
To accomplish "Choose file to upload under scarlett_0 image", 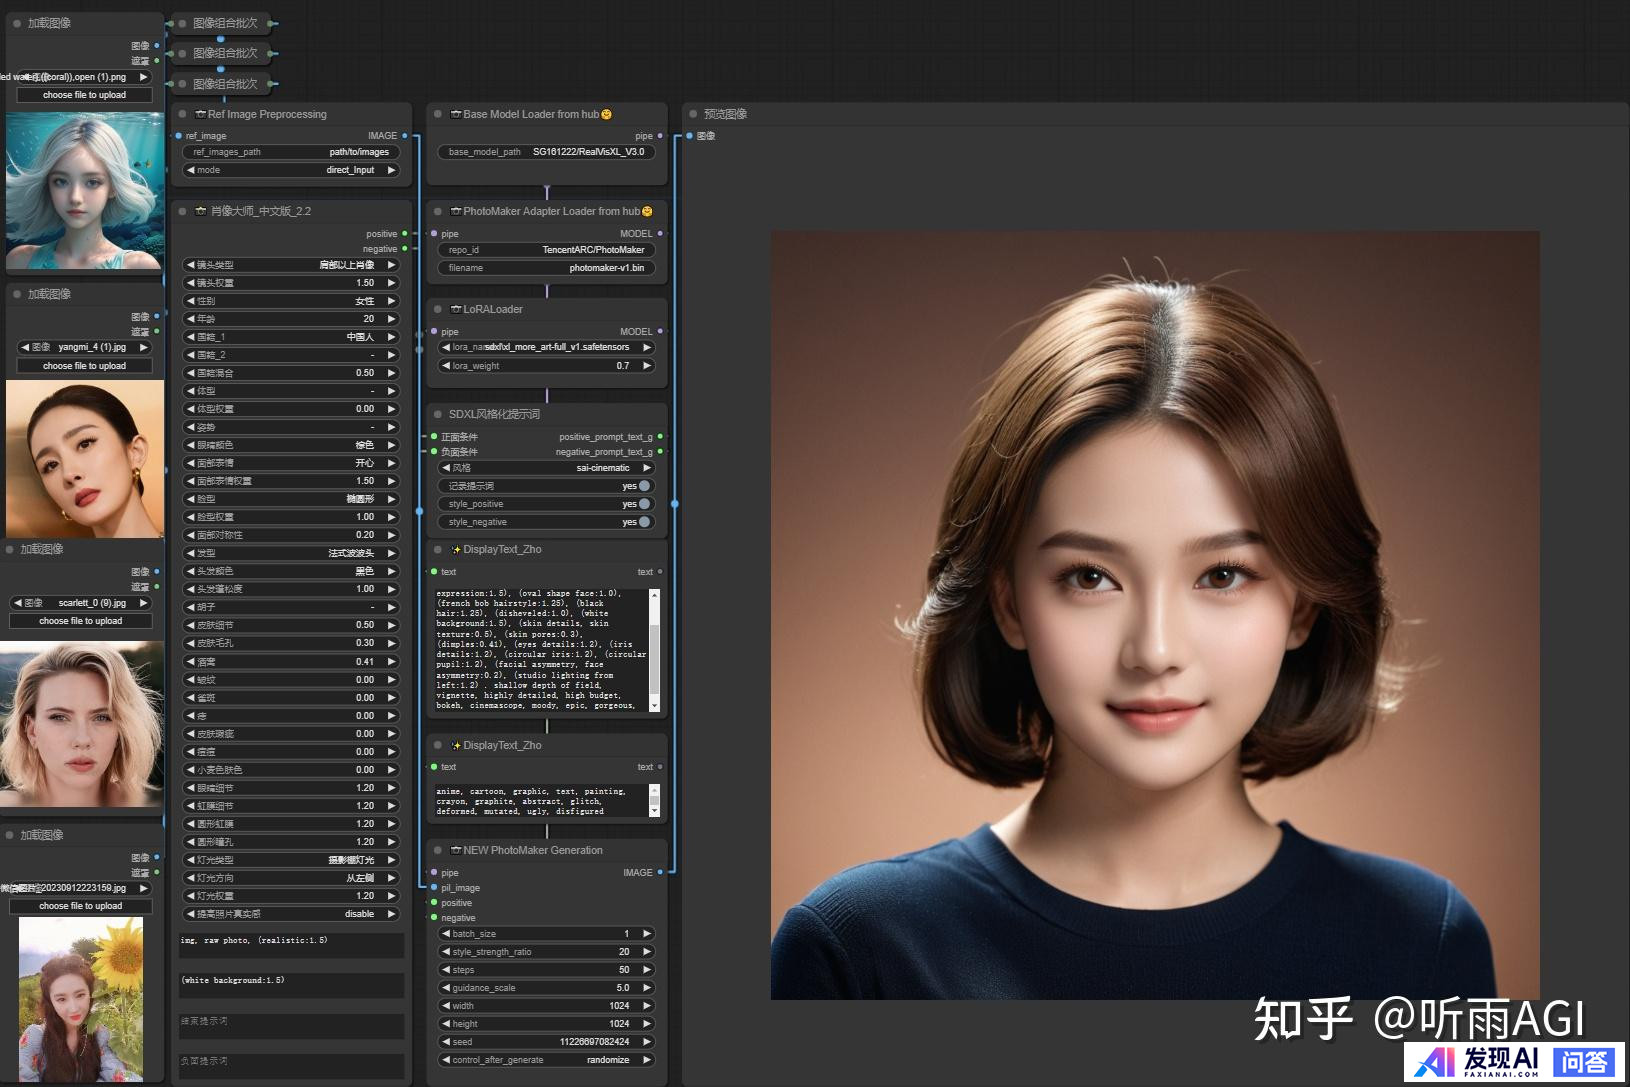I will pyautogui.click(x=81, y=621).
